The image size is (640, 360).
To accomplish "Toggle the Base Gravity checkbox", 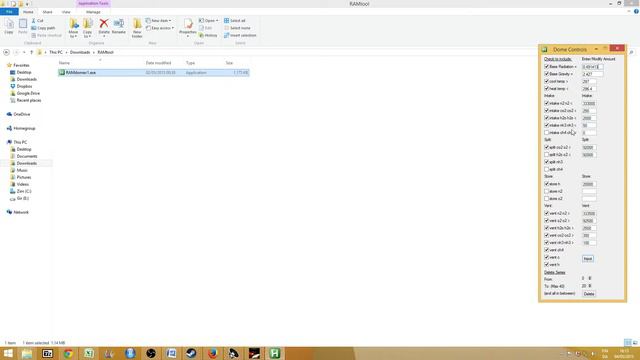I will click(x=547, y=74).
